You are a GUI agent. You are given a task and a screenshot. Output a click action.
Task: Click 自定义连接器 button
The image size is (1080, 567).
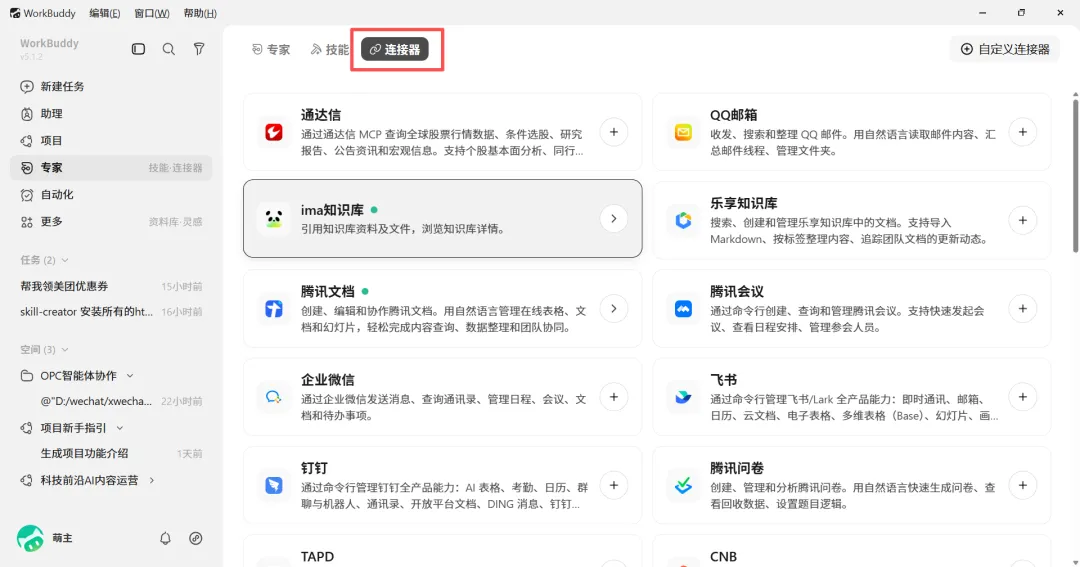[1005, 49]
